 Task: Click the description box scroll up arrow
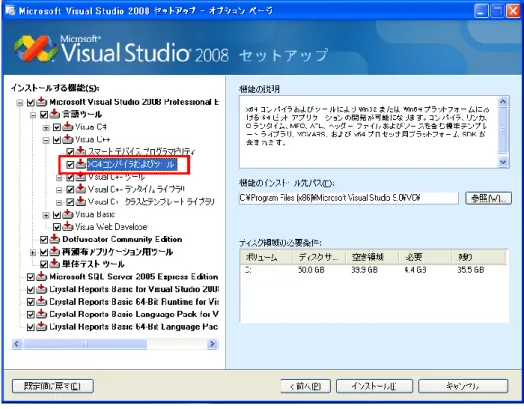click(x=503, y=102)
